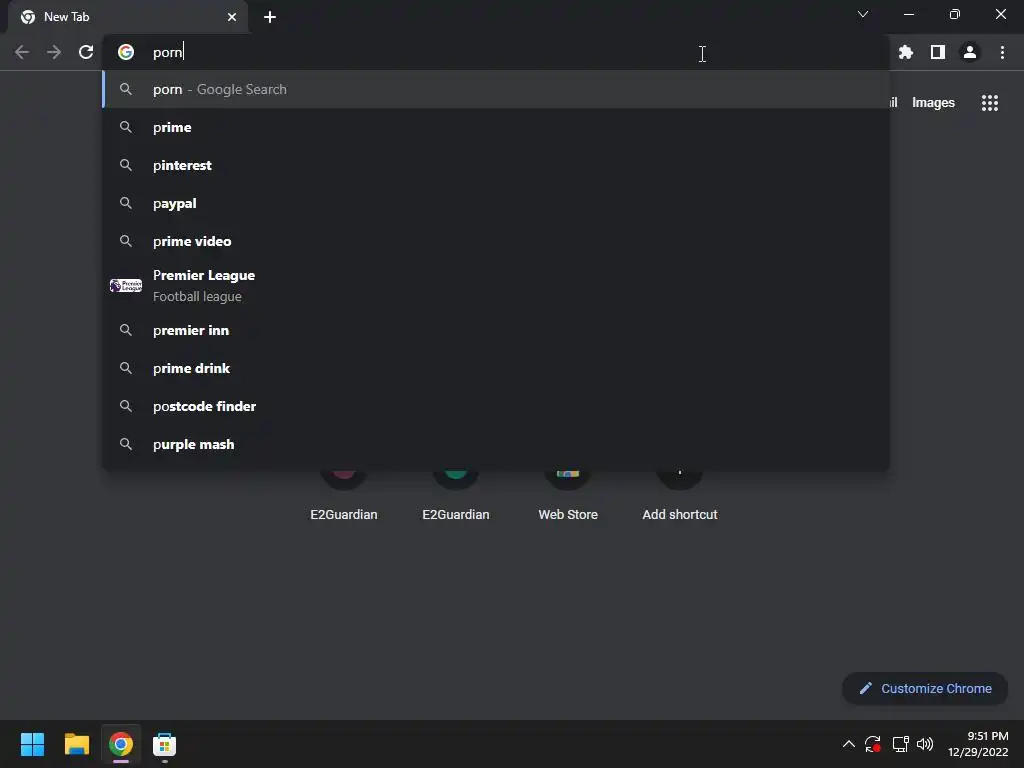Choose the 'premier inn' suggestion
Screen dimensions: 1024x768
(496, 330)
